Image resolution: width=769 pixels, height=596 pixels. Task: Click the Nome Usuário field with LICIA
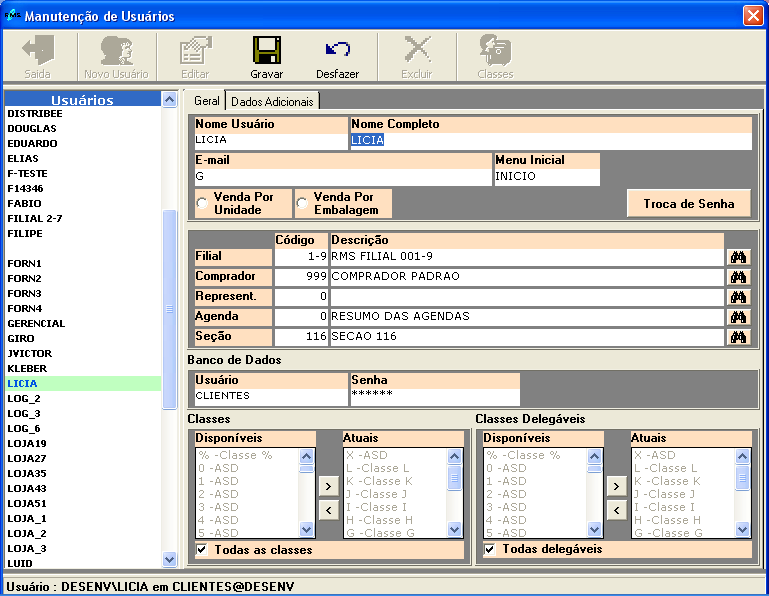(271, 141)
